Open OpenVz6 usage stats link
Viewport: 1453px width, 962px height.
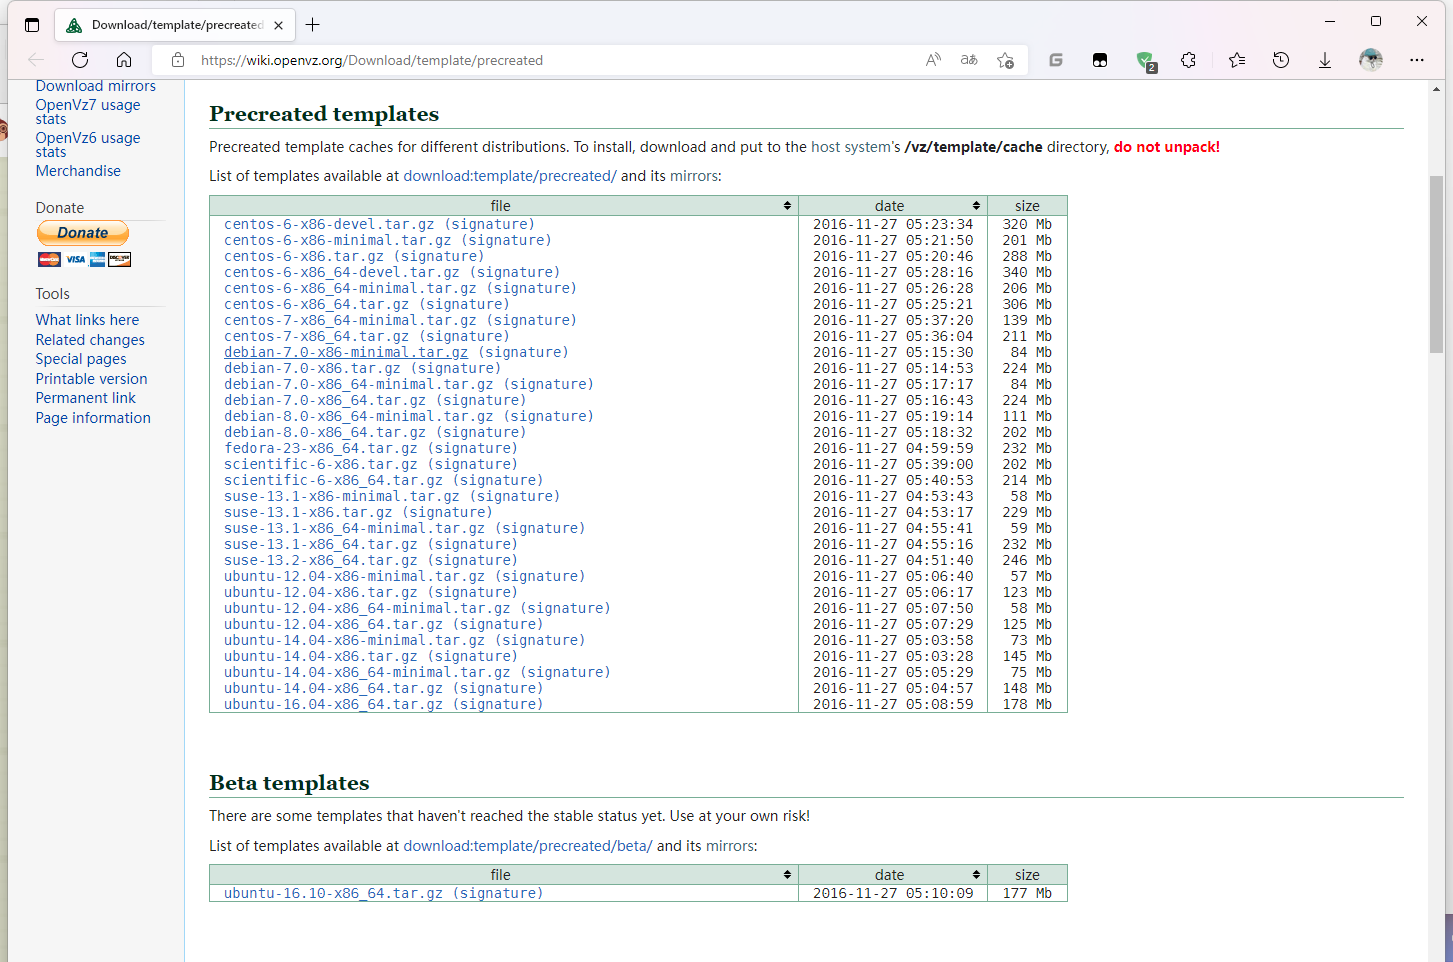pyautogui.click(x=88, y=145)
